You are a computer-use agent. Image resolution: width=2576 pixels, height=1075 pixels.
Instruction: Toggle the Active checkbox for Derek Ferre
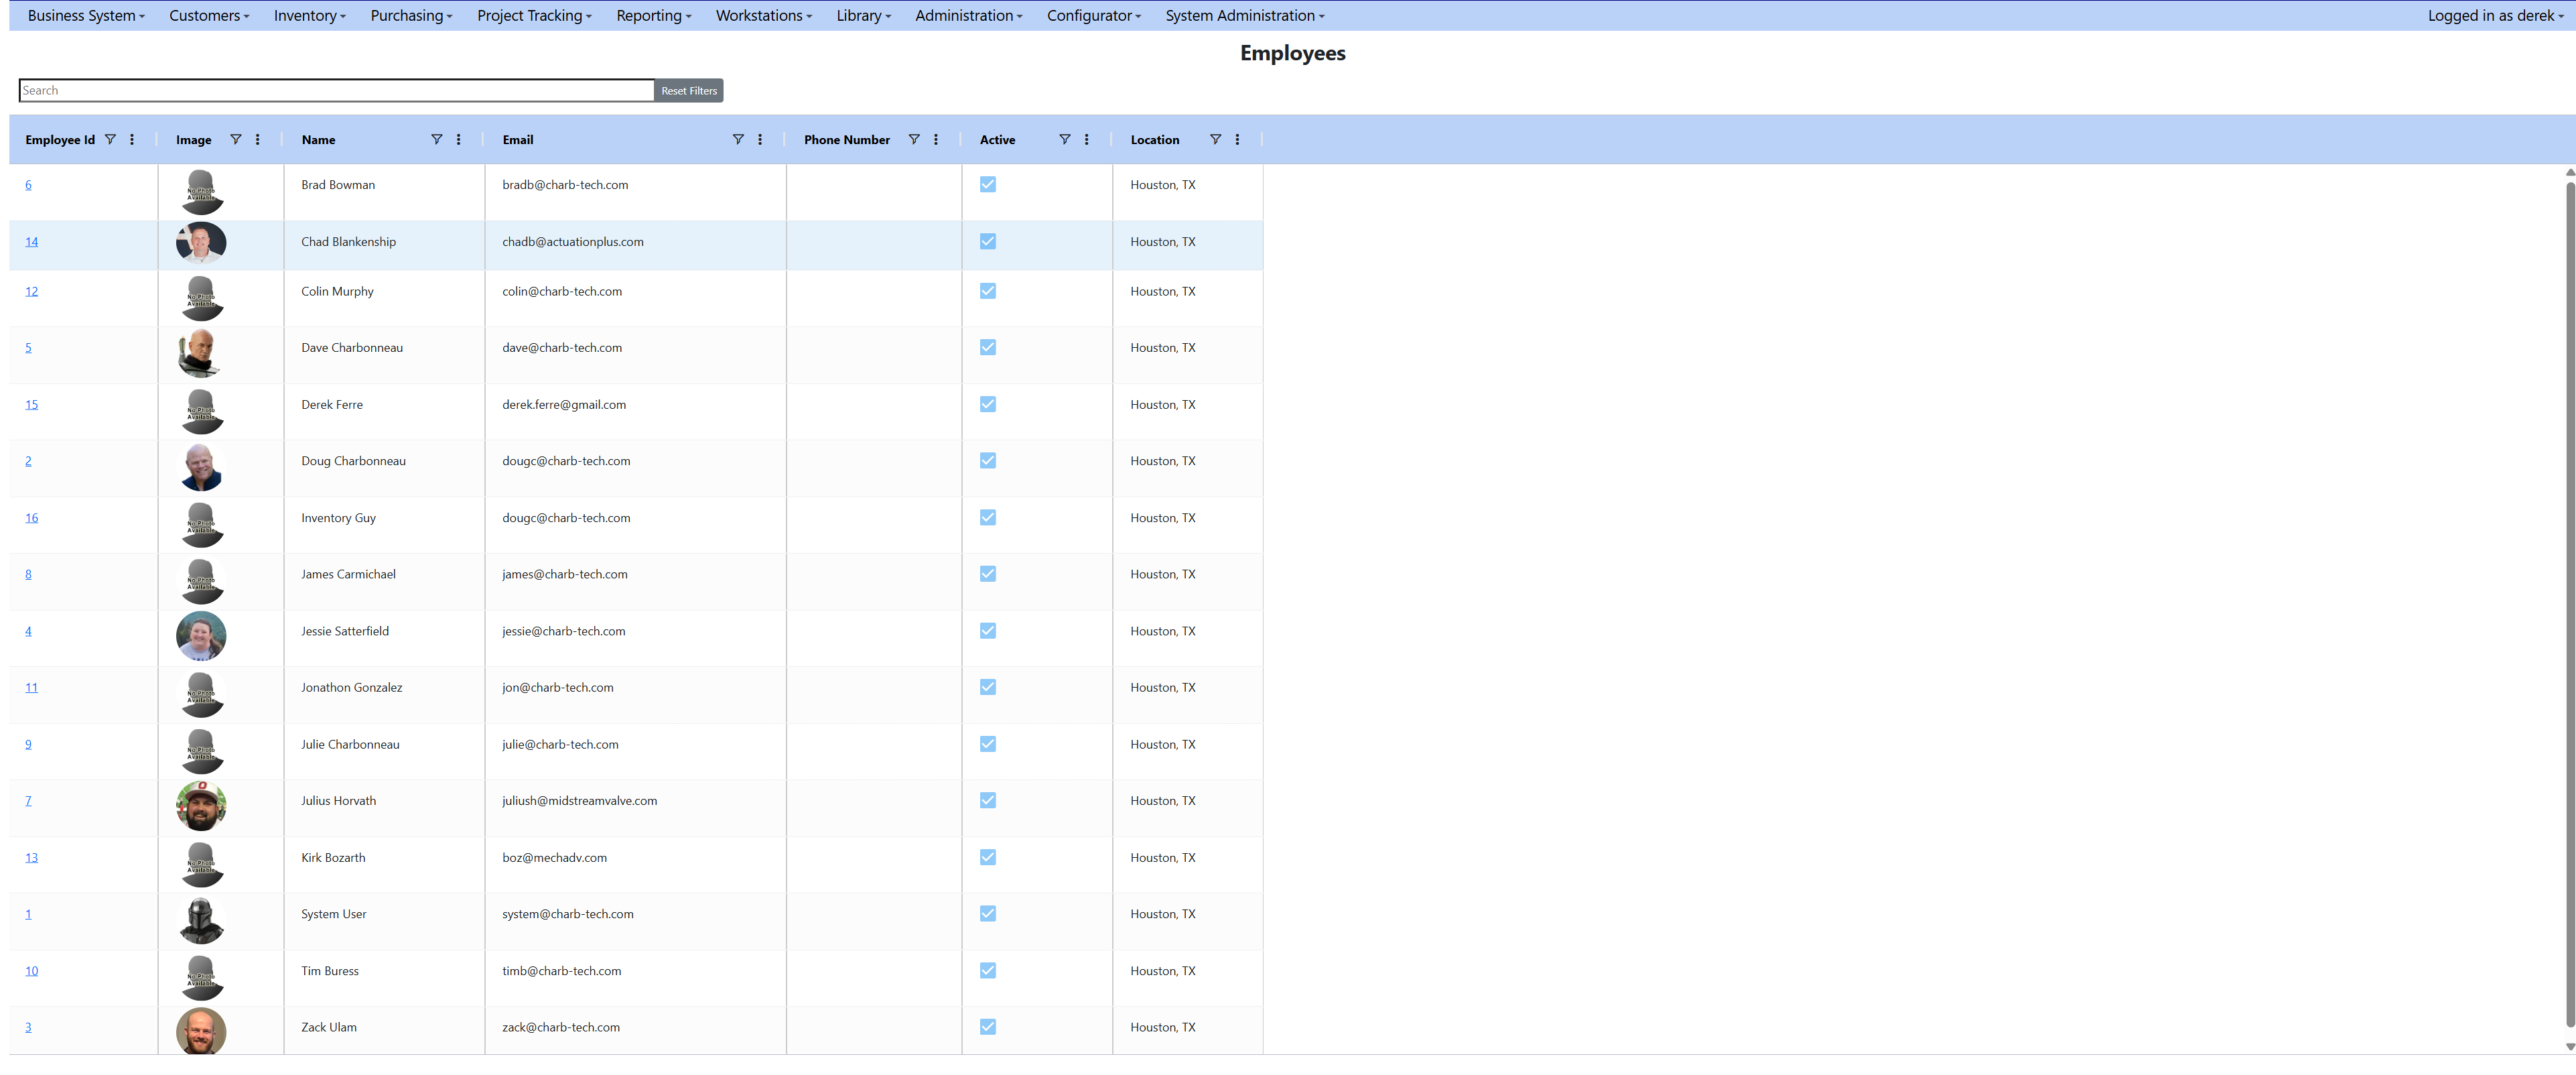(x=988, y=404)
